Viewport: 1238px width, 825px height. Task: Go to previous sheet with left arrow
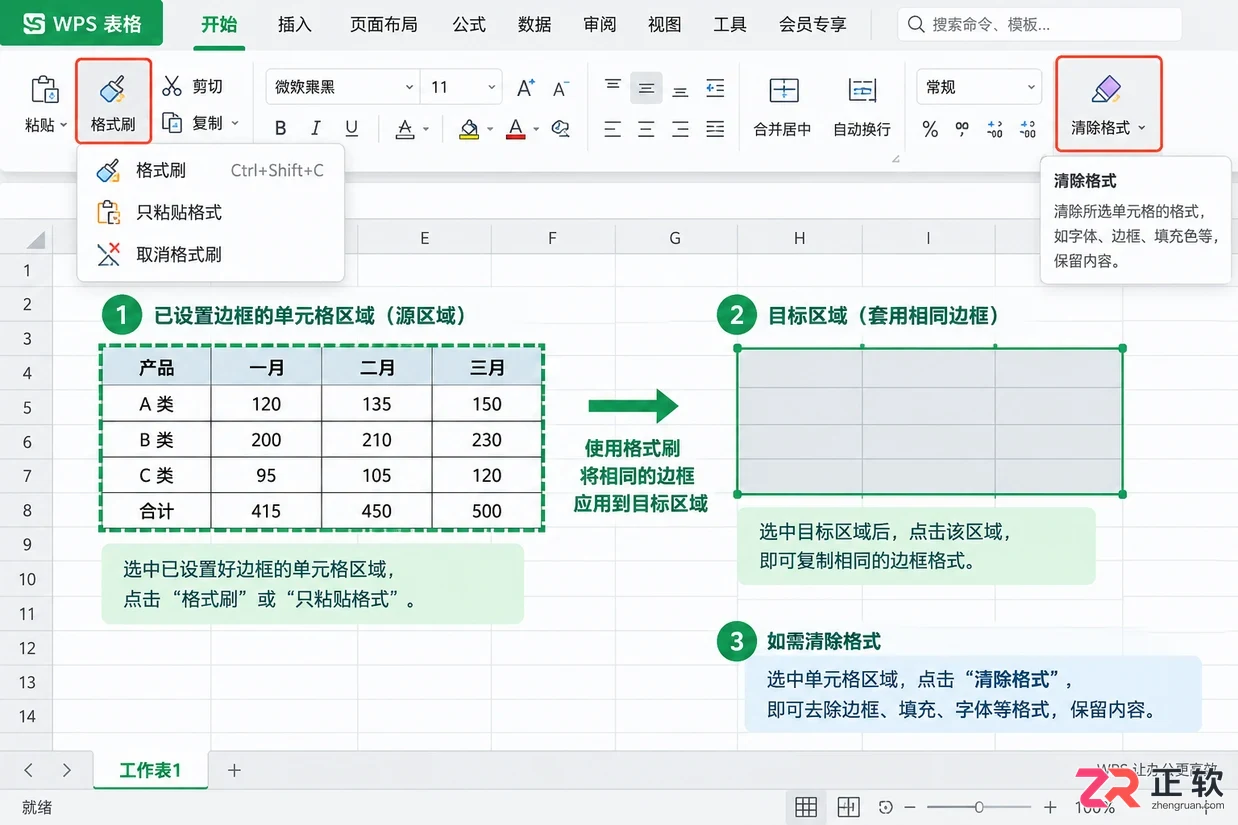click(x=28, y=770)
